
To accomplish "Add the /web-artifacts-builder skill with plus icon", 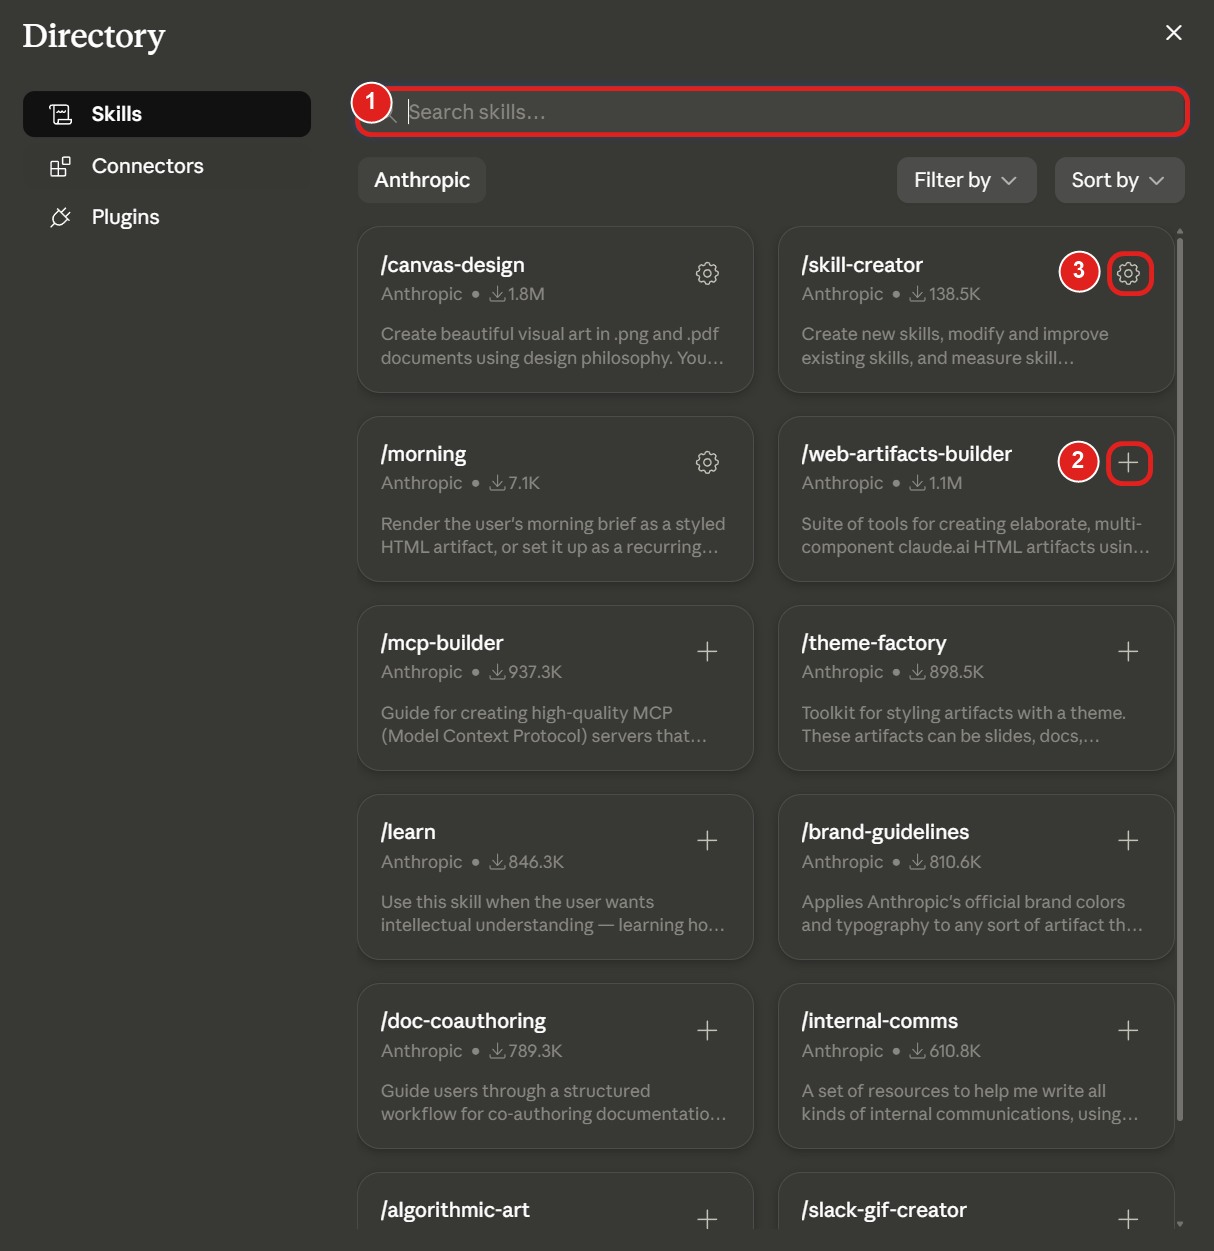I will tap(1128, 462).
